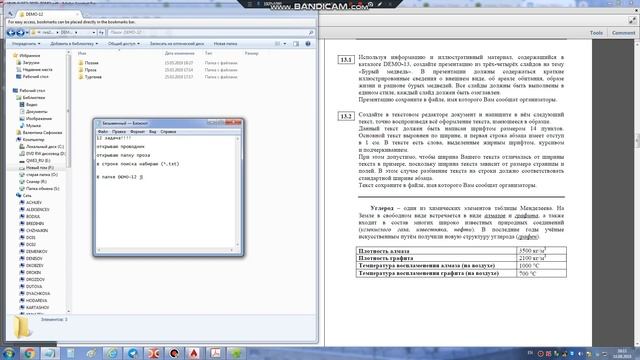Click the Windows Start button

(8, 353)
